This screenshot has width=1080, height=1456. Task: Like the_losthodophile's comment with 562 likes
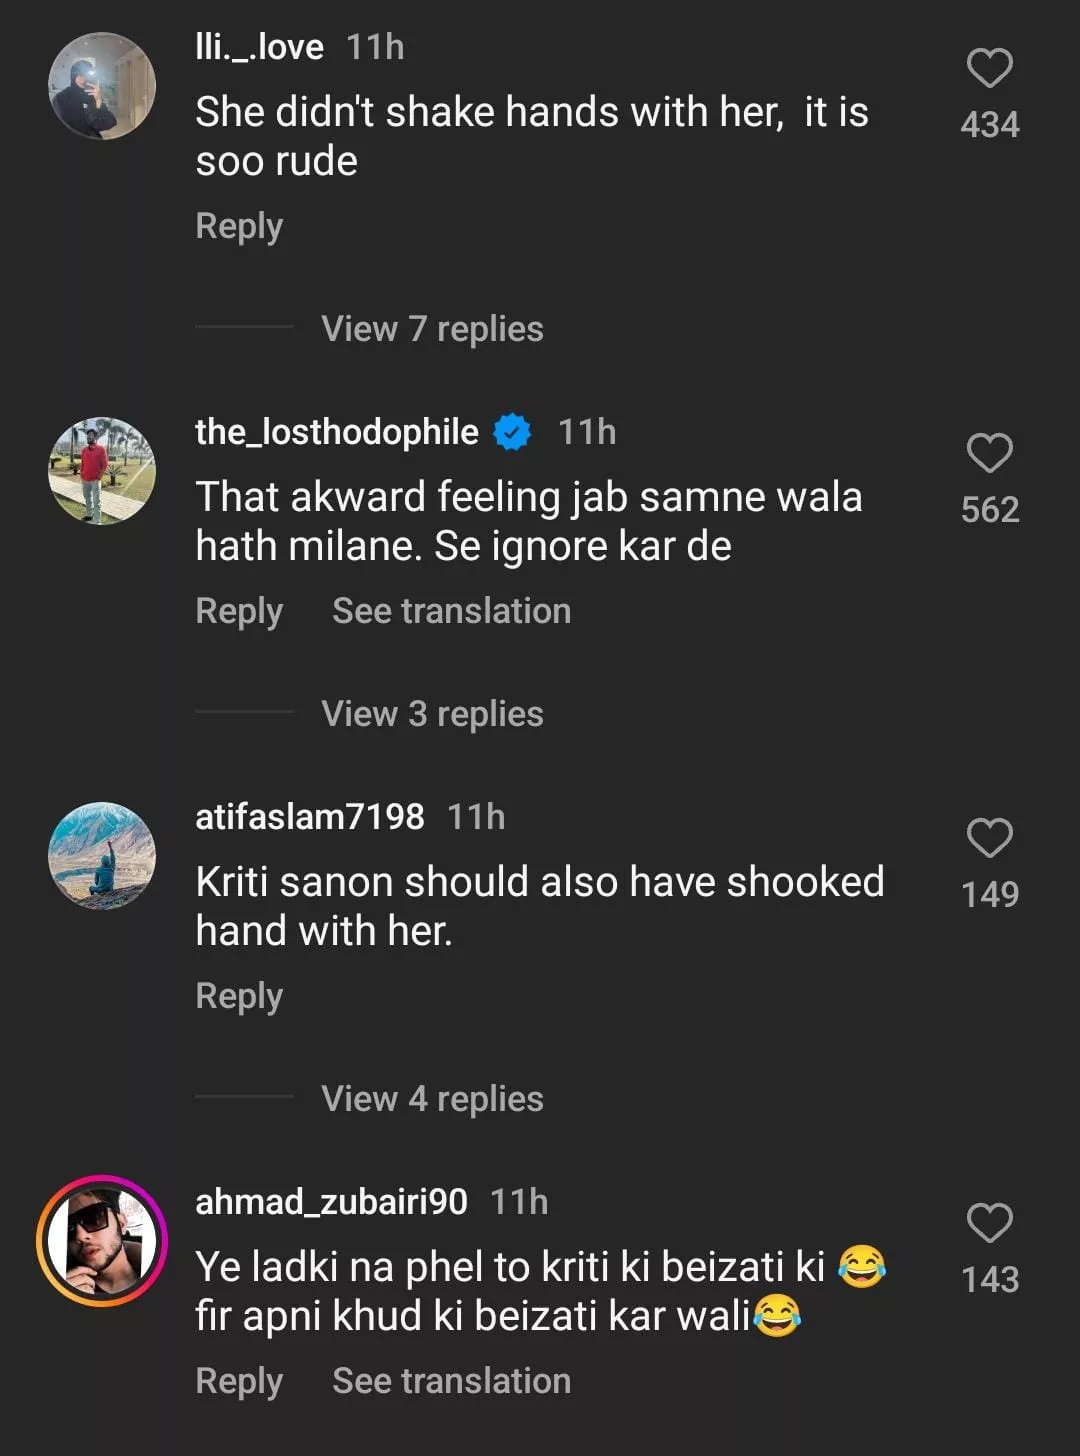(x=989, y=454)
